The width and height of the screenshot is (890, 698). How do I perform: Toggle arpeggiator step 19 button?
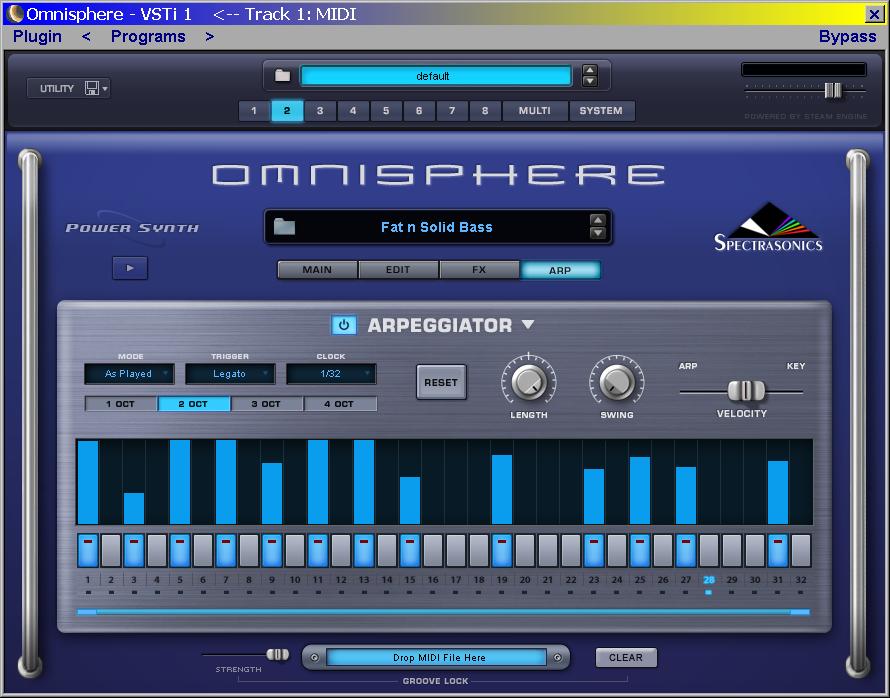(x=502, y=550)
